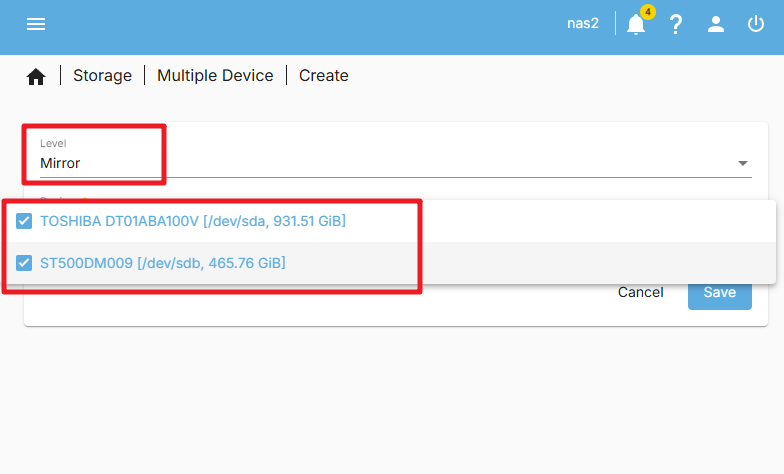
Task: Expand the Level dropdown arrow
Action: (x=743, y=164)
